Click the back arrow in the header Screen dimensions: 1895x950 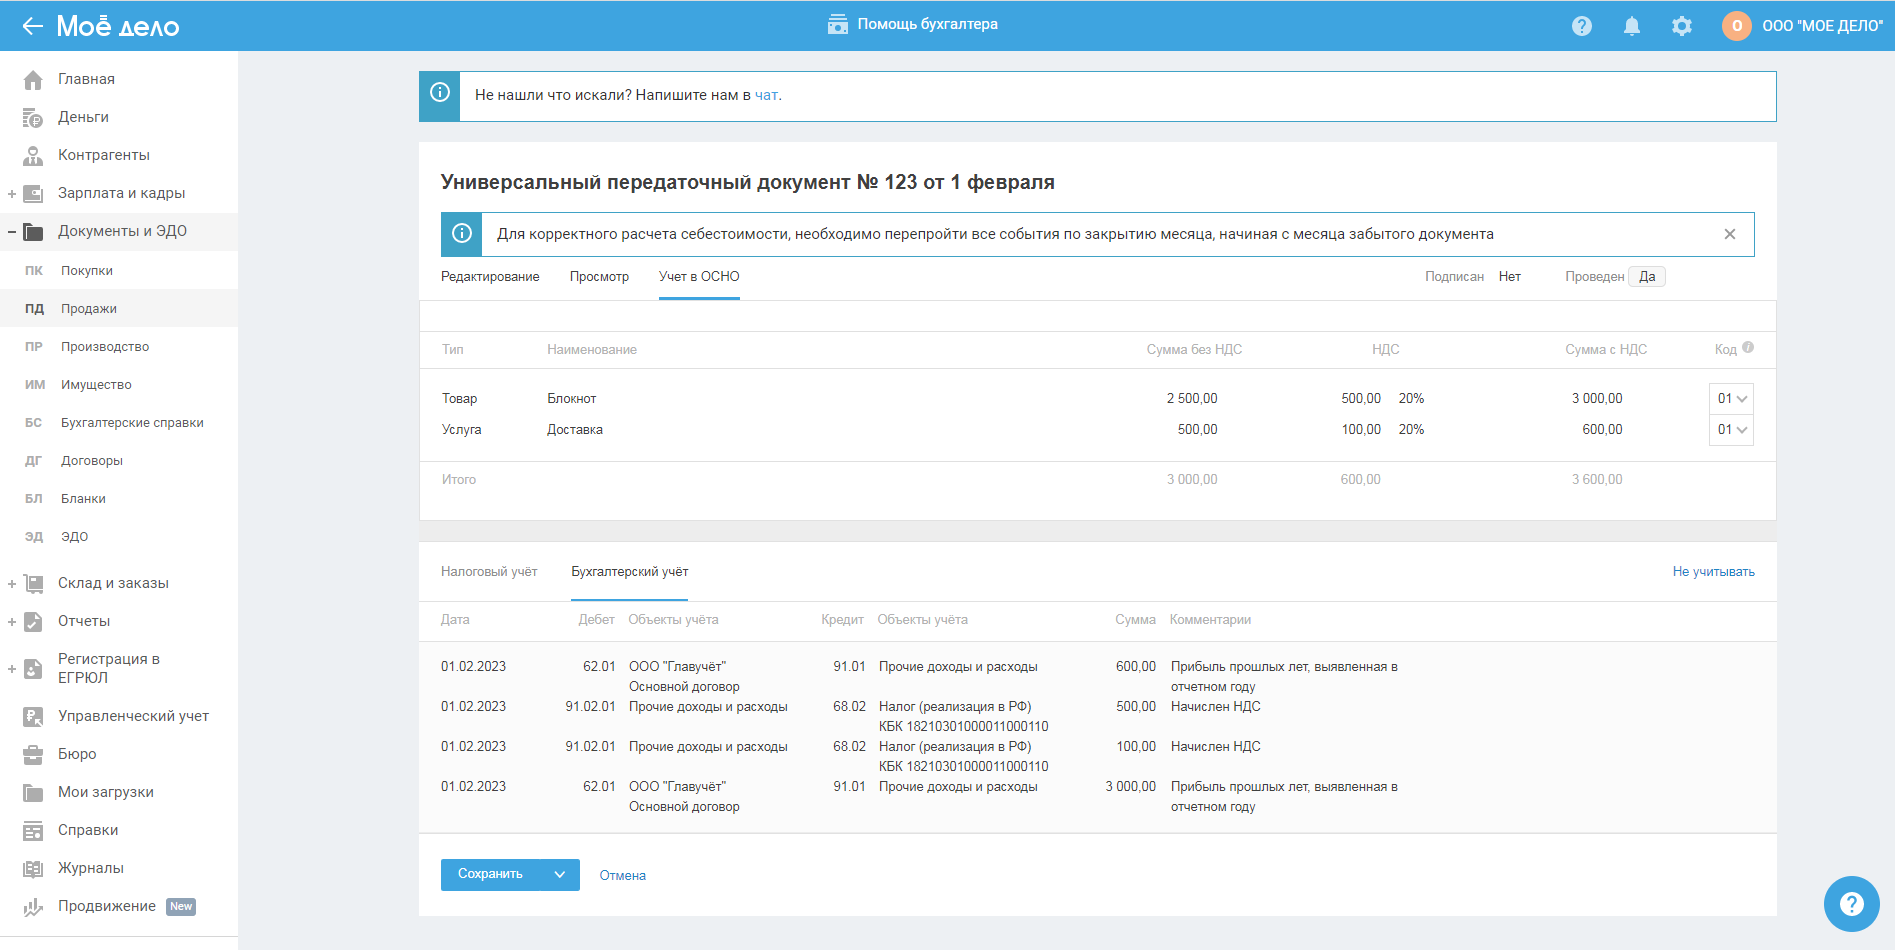coord(33,26)
